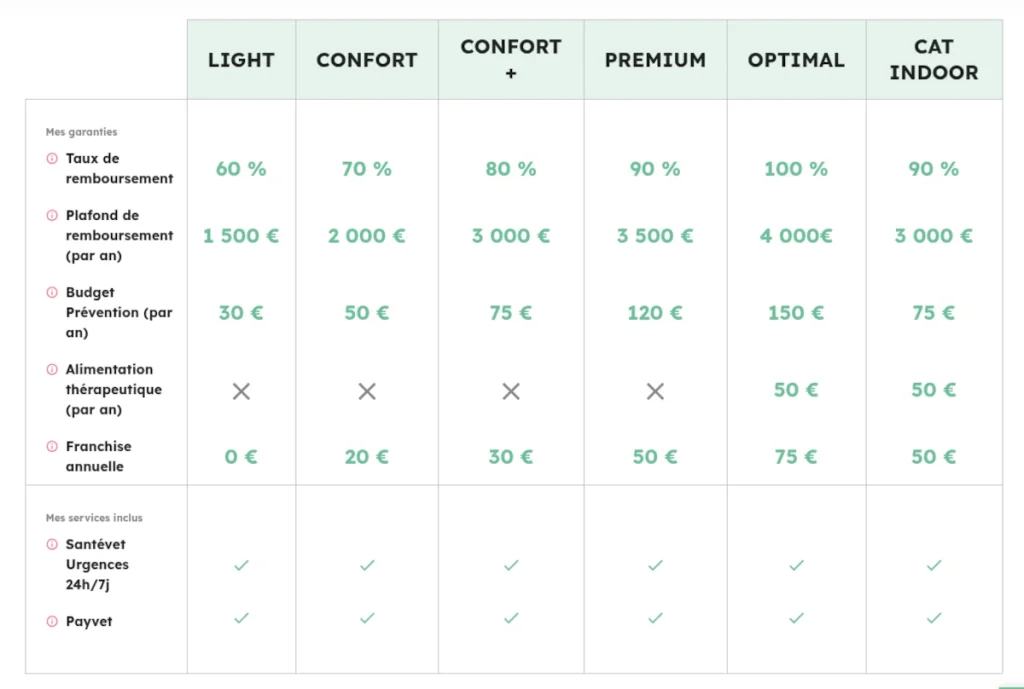Click the 100 % reimbursement rate value
The height and width of the screenshot is (689, 1024).
click(796, 169)
